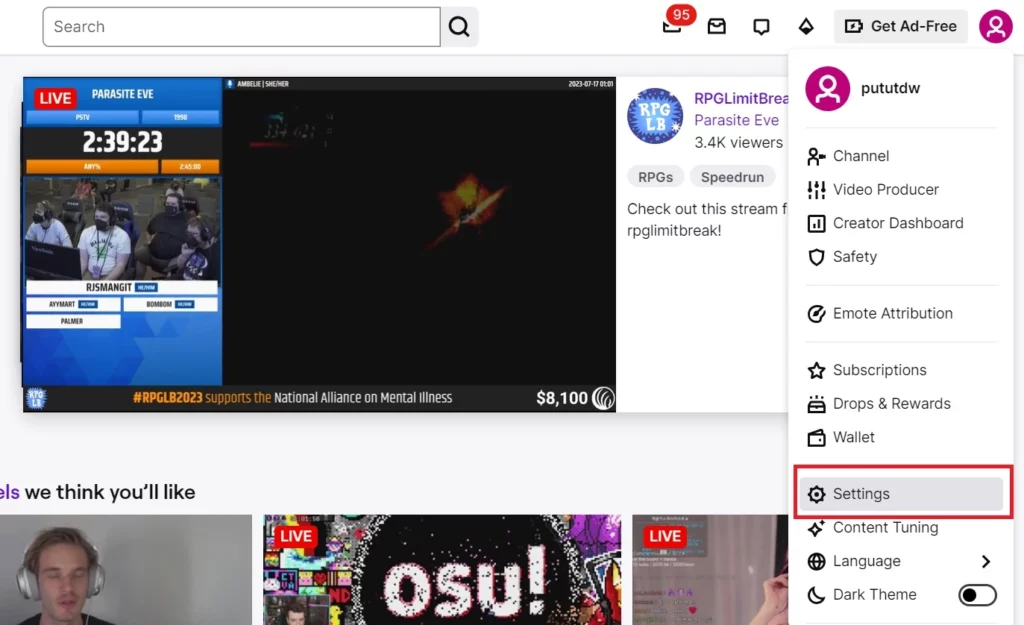The width and height of the screenshot is (1024, 625).
Task: Open whispers chat bubble icon
Action: tap(761, 26)
